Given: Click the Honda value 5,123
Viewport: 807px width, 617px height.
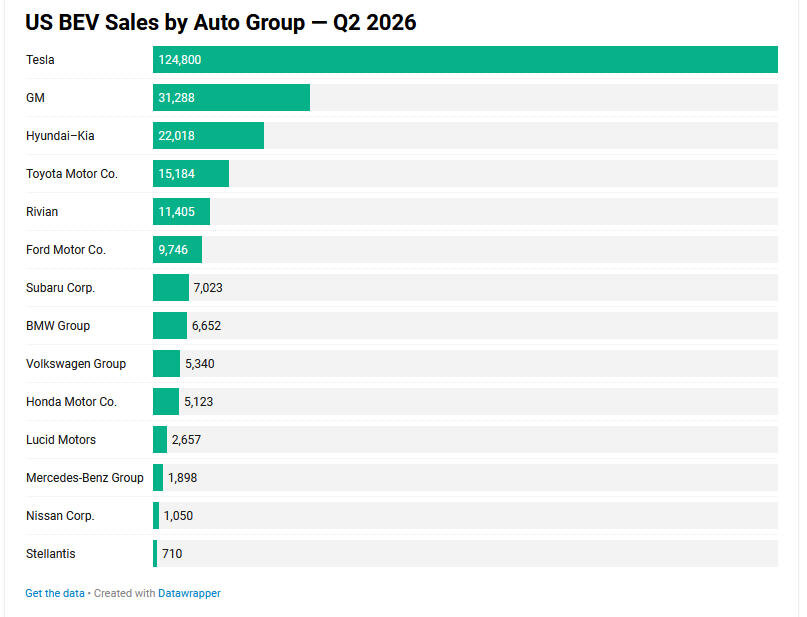Looking at the screenshot, I should 198,402.
